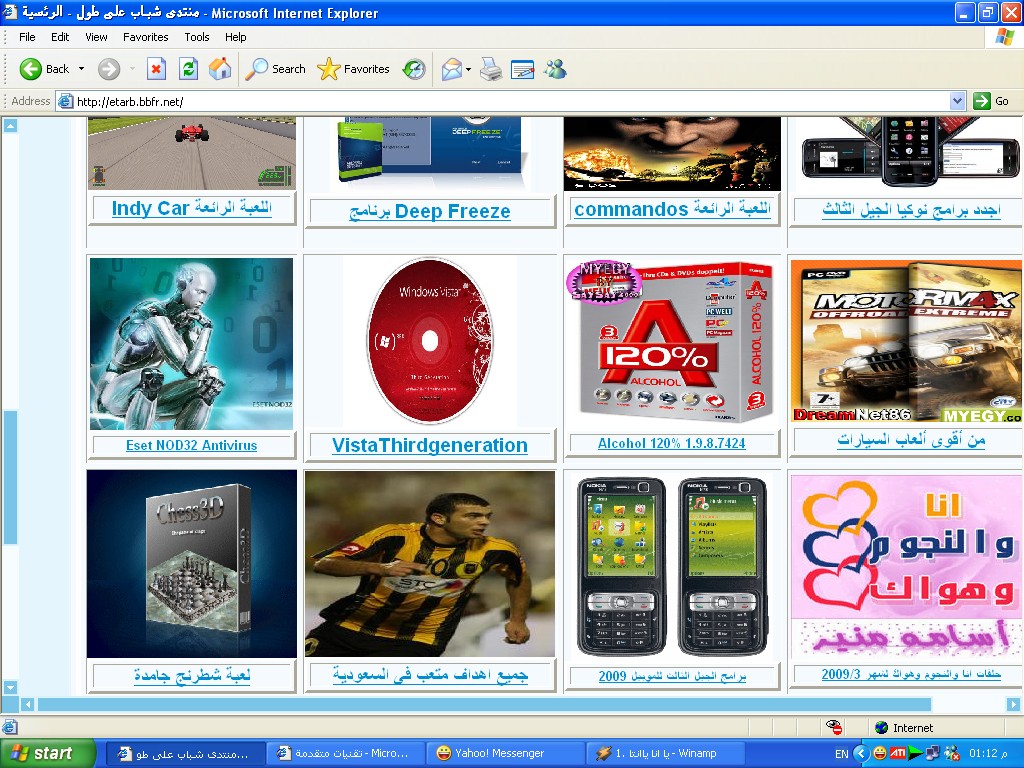Open the Indy Car game link

192,208
